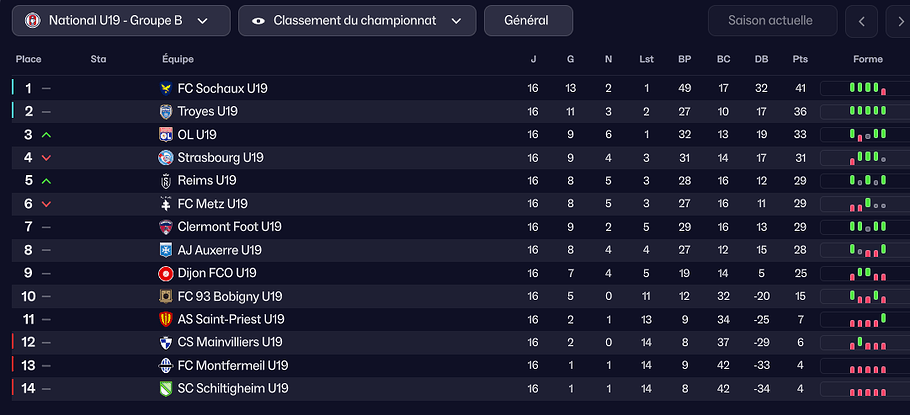Viewport: 910px width, 415px height.
Task: Click the AS Saint-Priest U19 crest
Action: [x=166, y=319]
